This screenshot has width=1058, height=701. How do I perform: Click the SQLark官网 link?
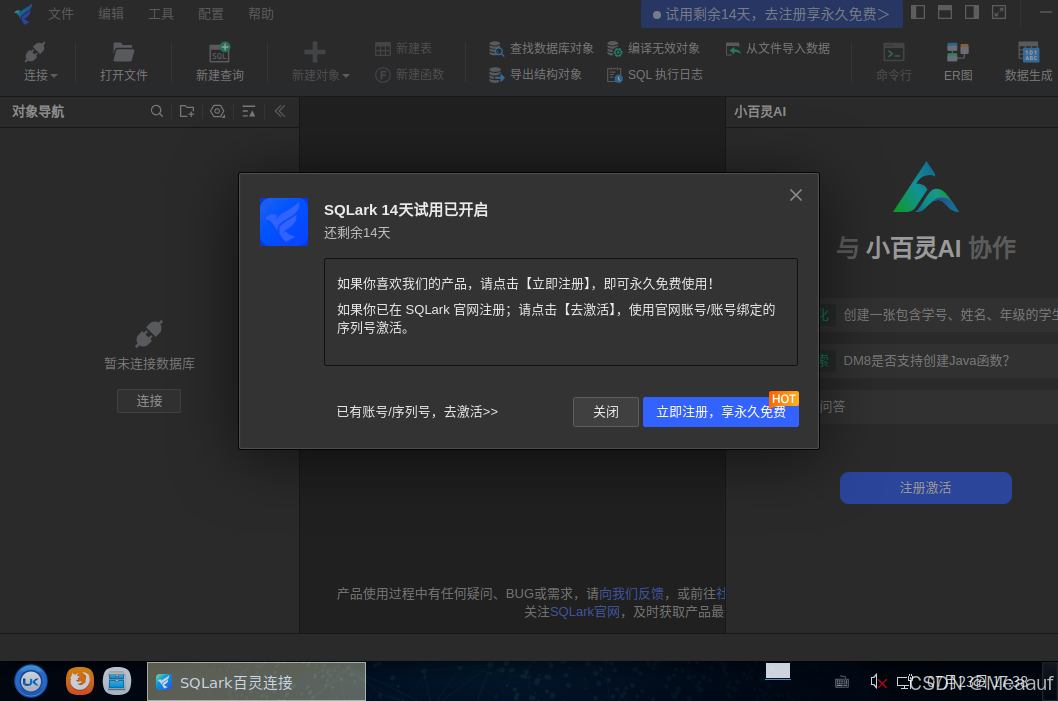click(585, 612)
